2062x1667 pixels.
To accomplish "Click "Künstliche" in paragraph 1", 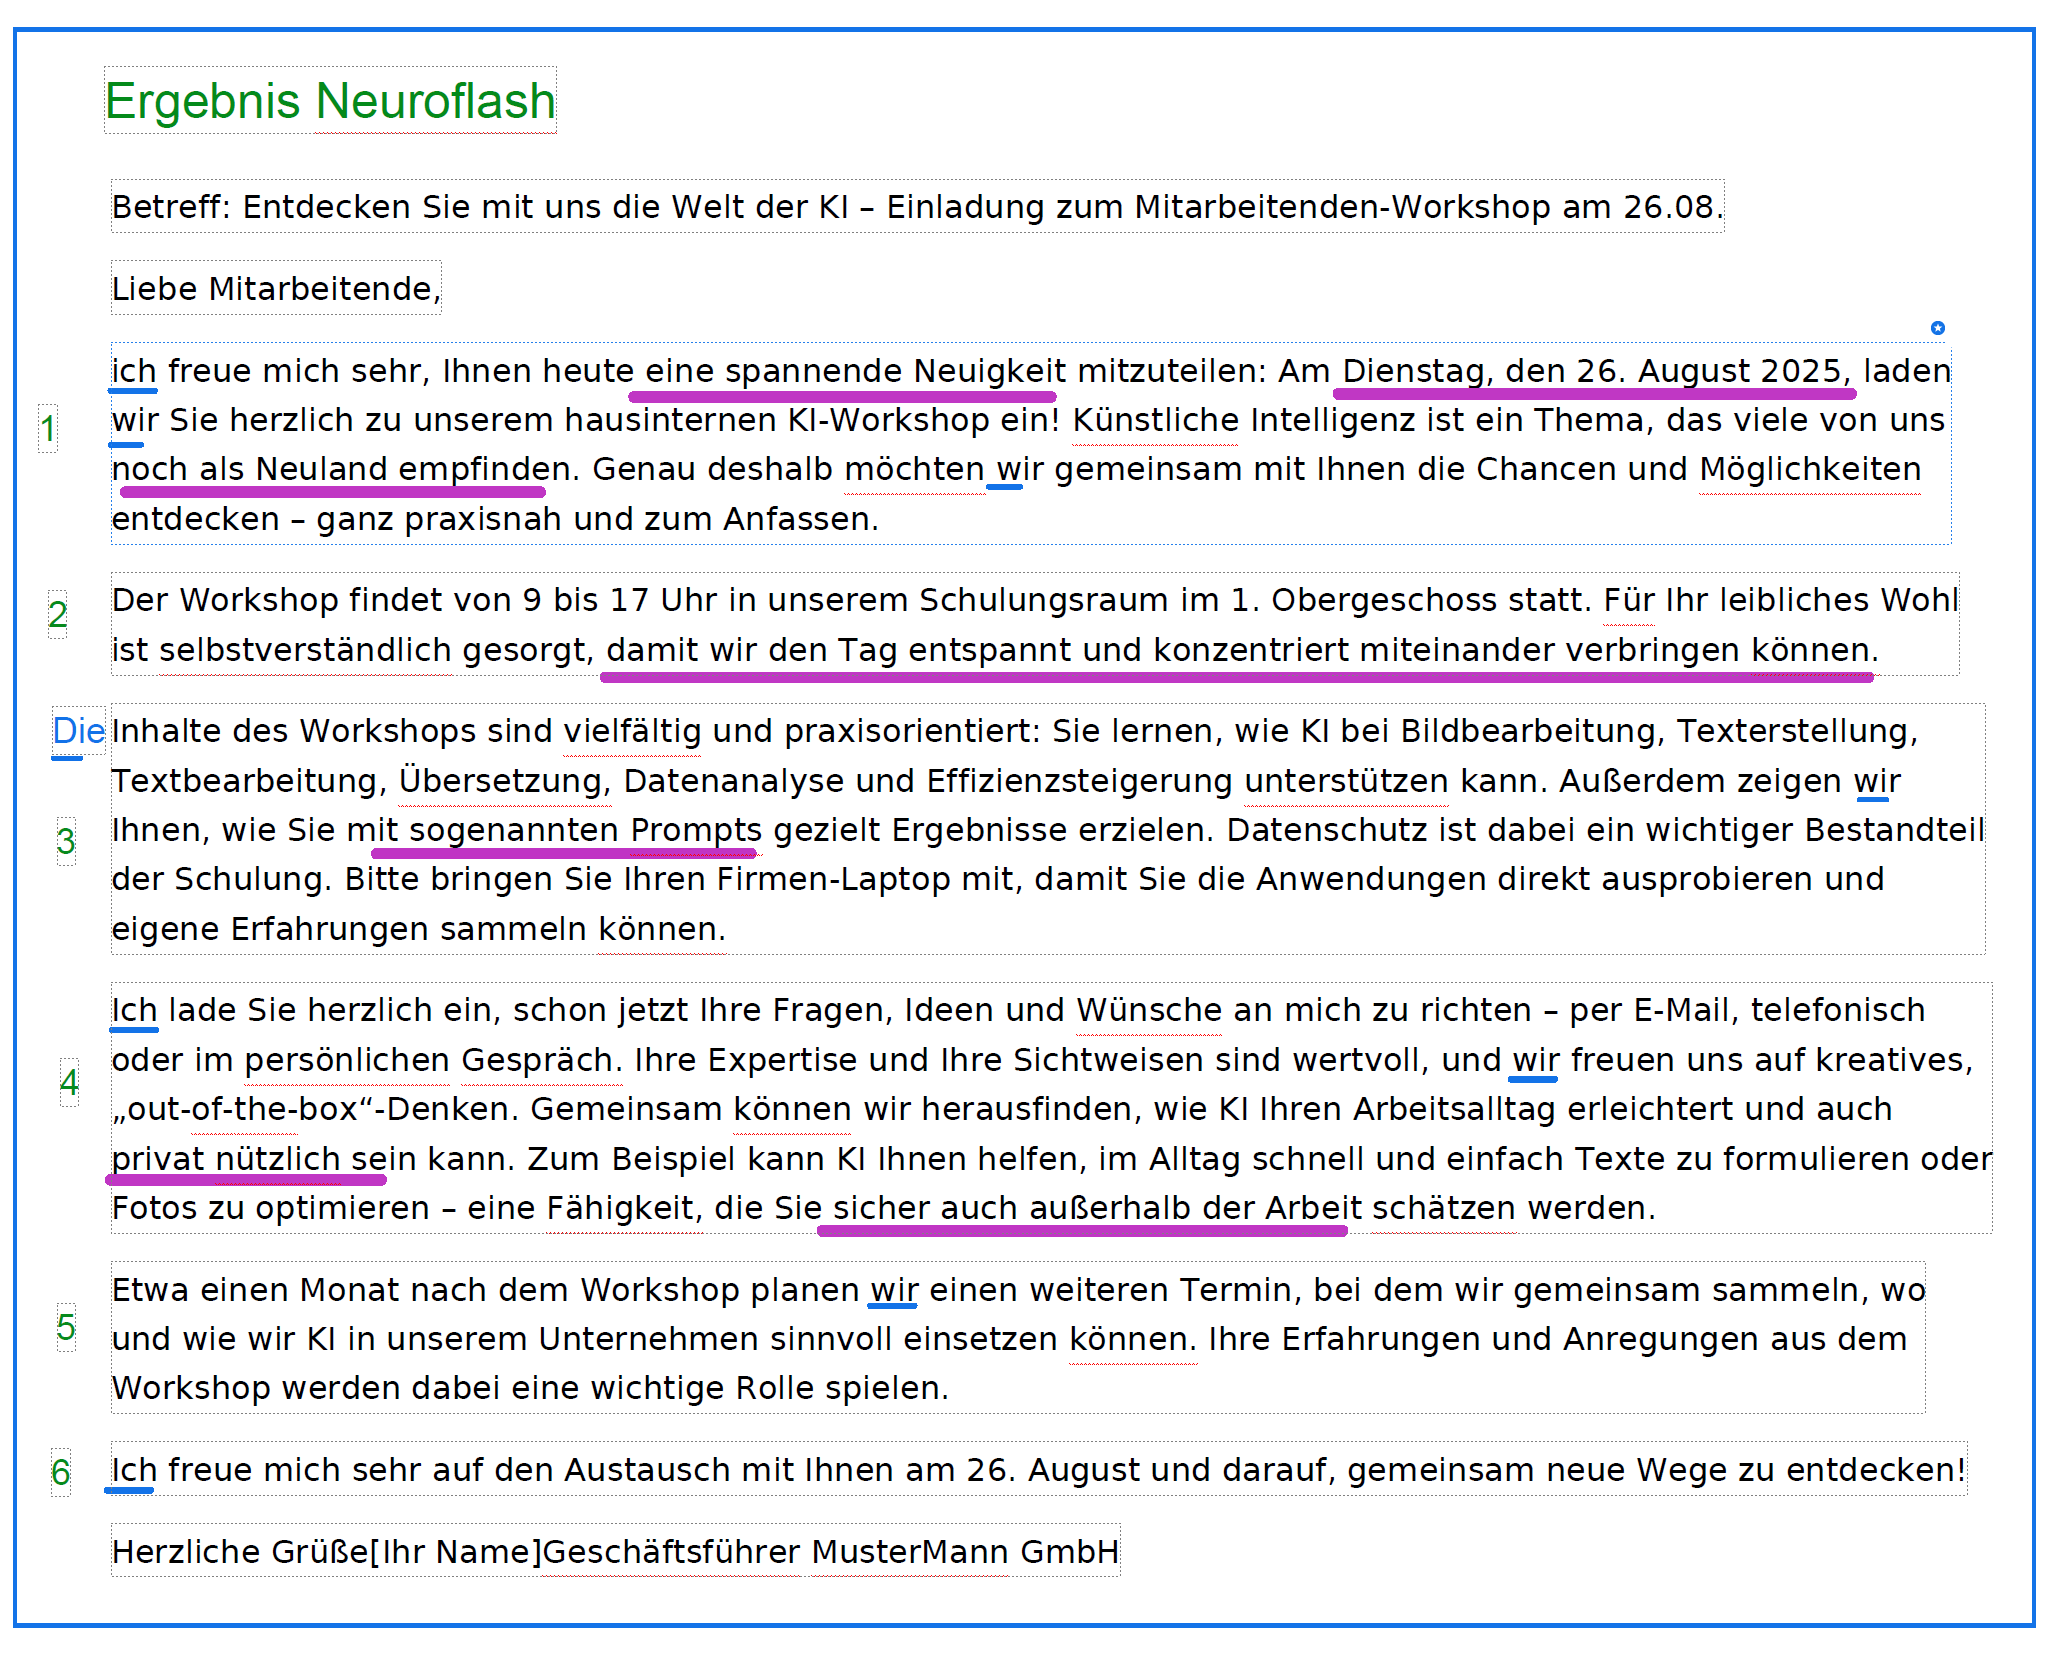I will click(1155, 420).
